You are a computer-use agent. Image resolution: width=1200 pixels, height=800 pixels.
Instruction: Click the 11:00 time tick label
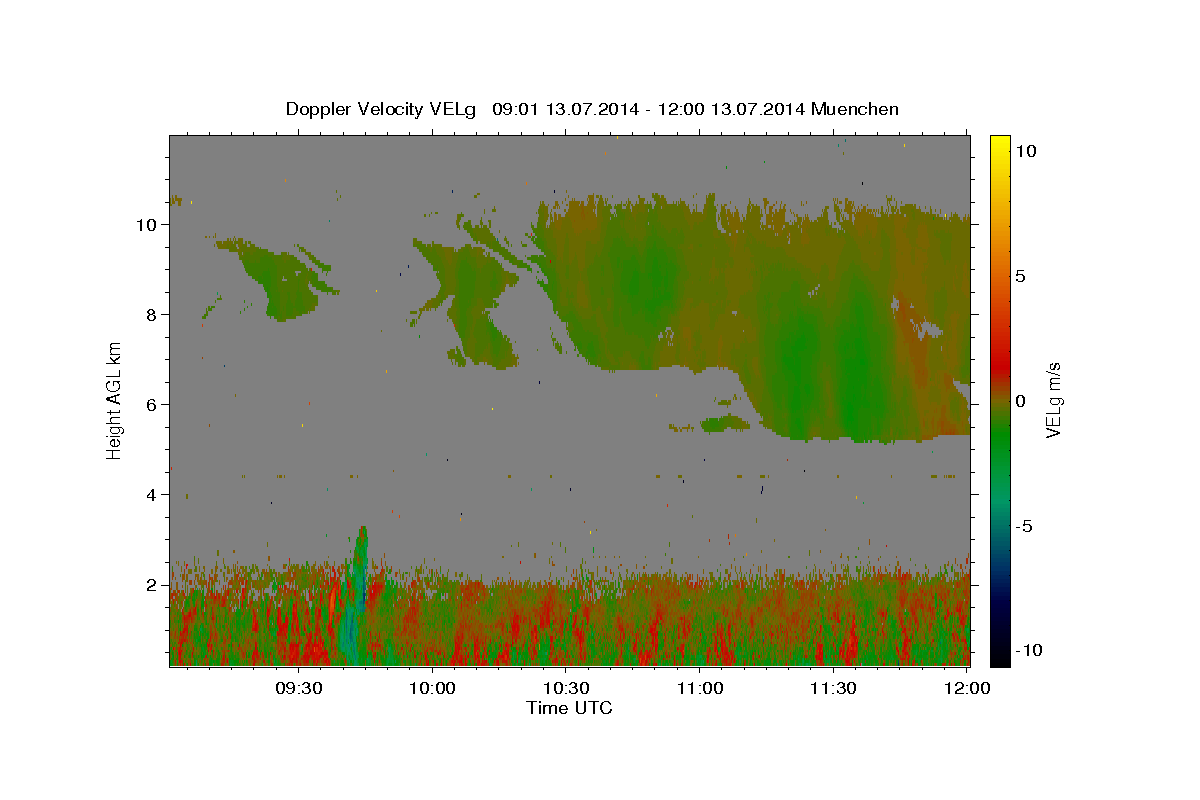[x=700, y=688]
